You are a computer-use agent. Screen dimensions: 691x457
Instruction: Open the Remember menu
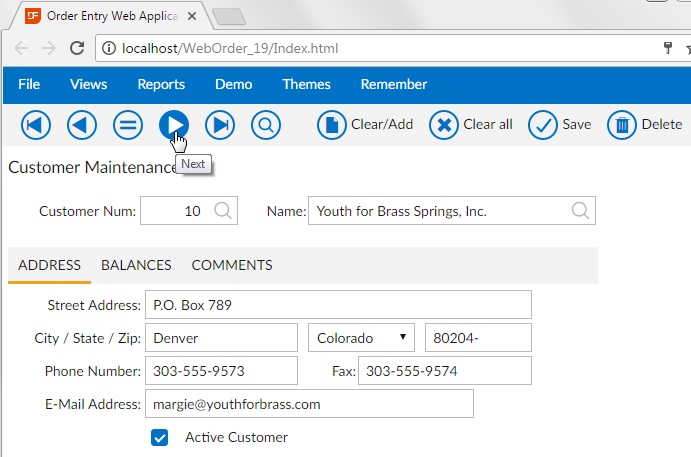(x=394, y=84)
